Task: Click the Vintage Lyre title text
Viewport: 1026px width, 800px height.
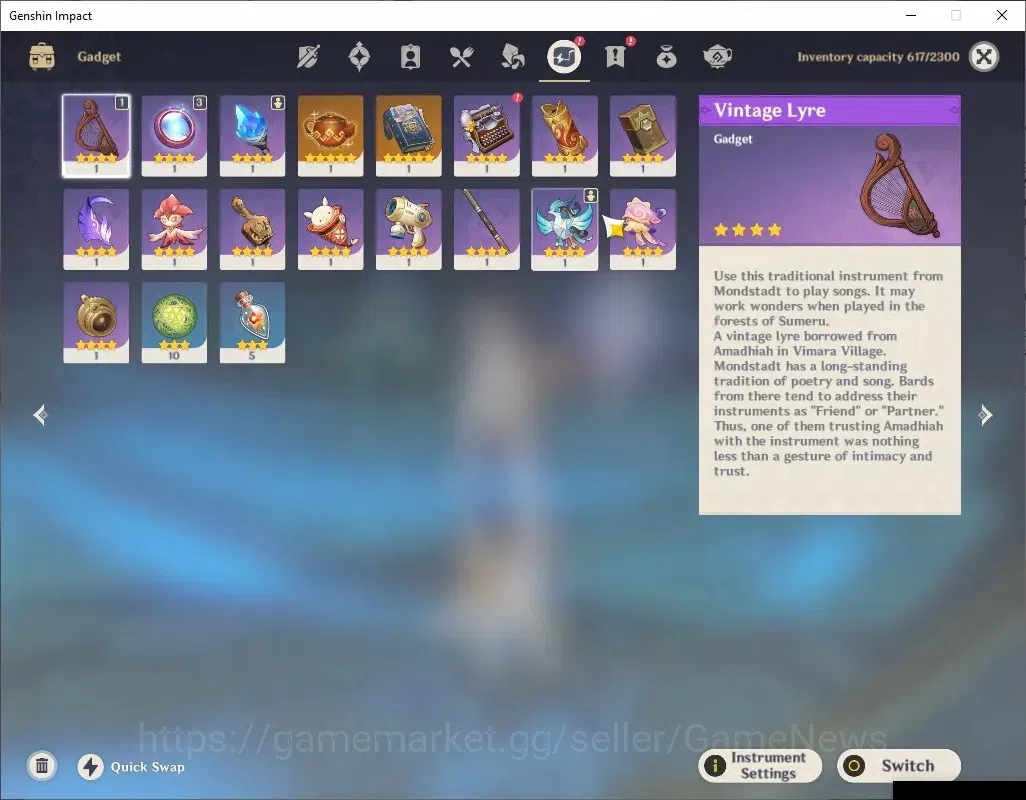Action: click(770, 111)
